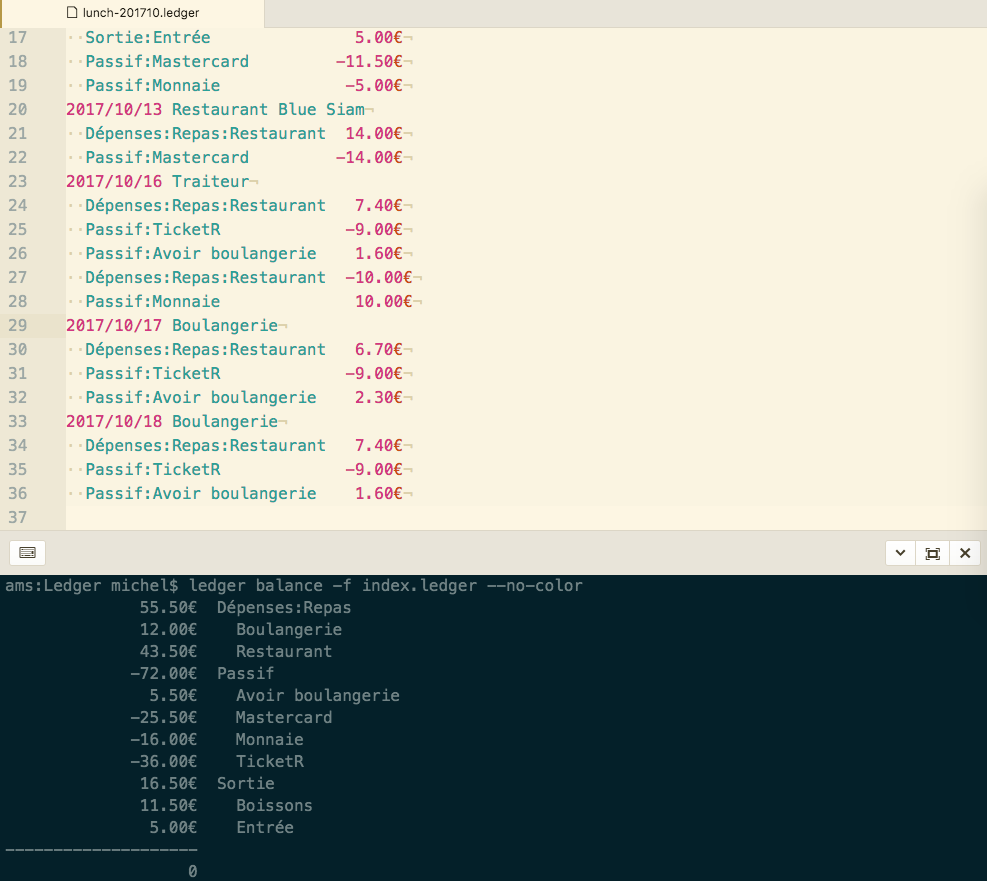Click the '11.50€' Boissons balance in terminal
This screenshot has width=987, height=881.
(168, 805)
